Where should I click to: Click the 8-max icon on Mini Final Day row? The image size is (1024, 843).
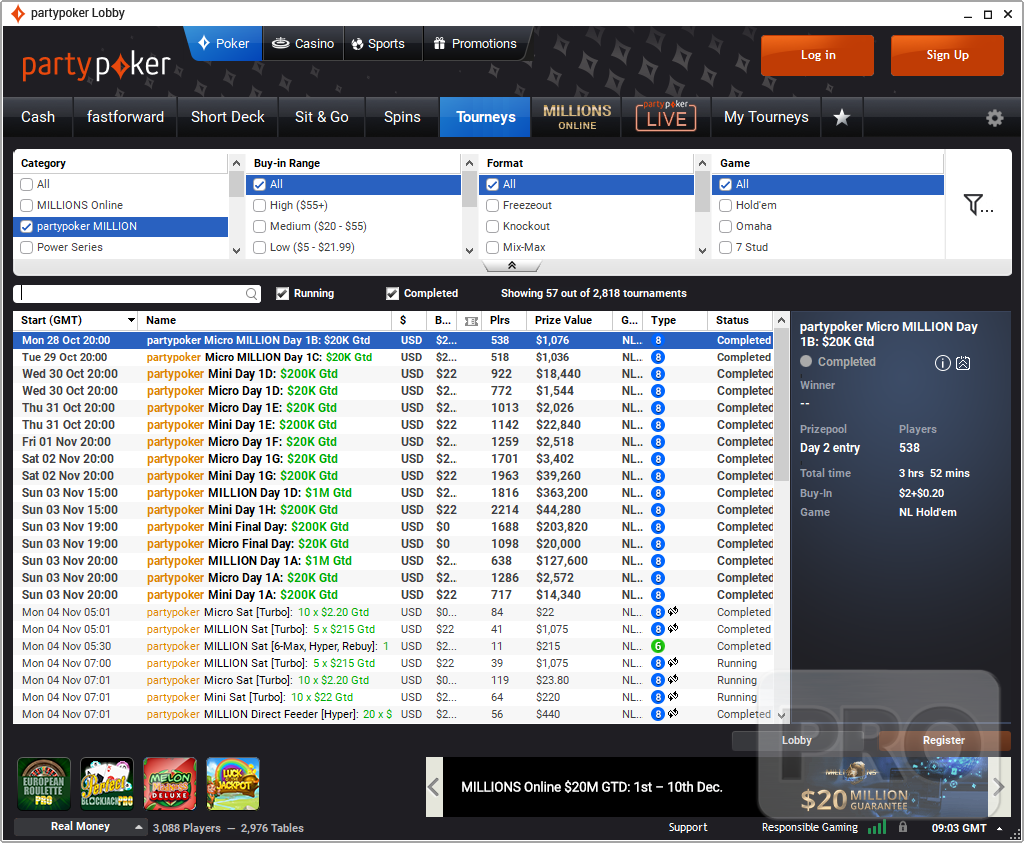(x=658, y=527)
